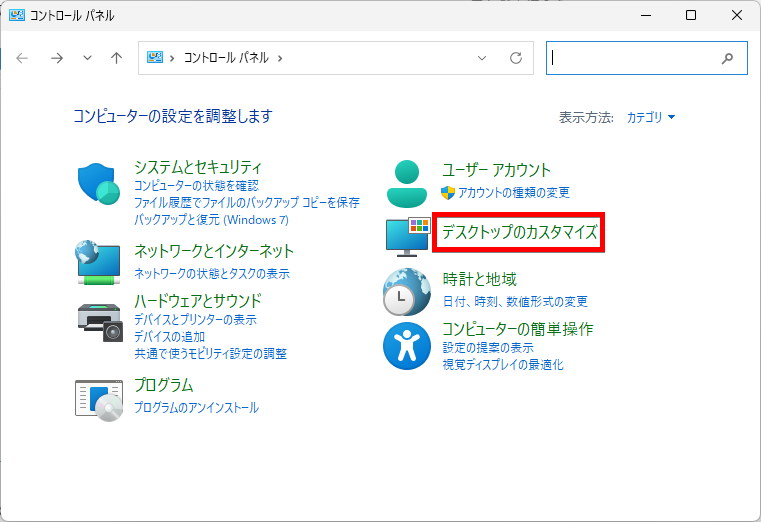Click the ネットワークとインターネット globe monitor icon

pyautogui.click(x=98, y=262)
